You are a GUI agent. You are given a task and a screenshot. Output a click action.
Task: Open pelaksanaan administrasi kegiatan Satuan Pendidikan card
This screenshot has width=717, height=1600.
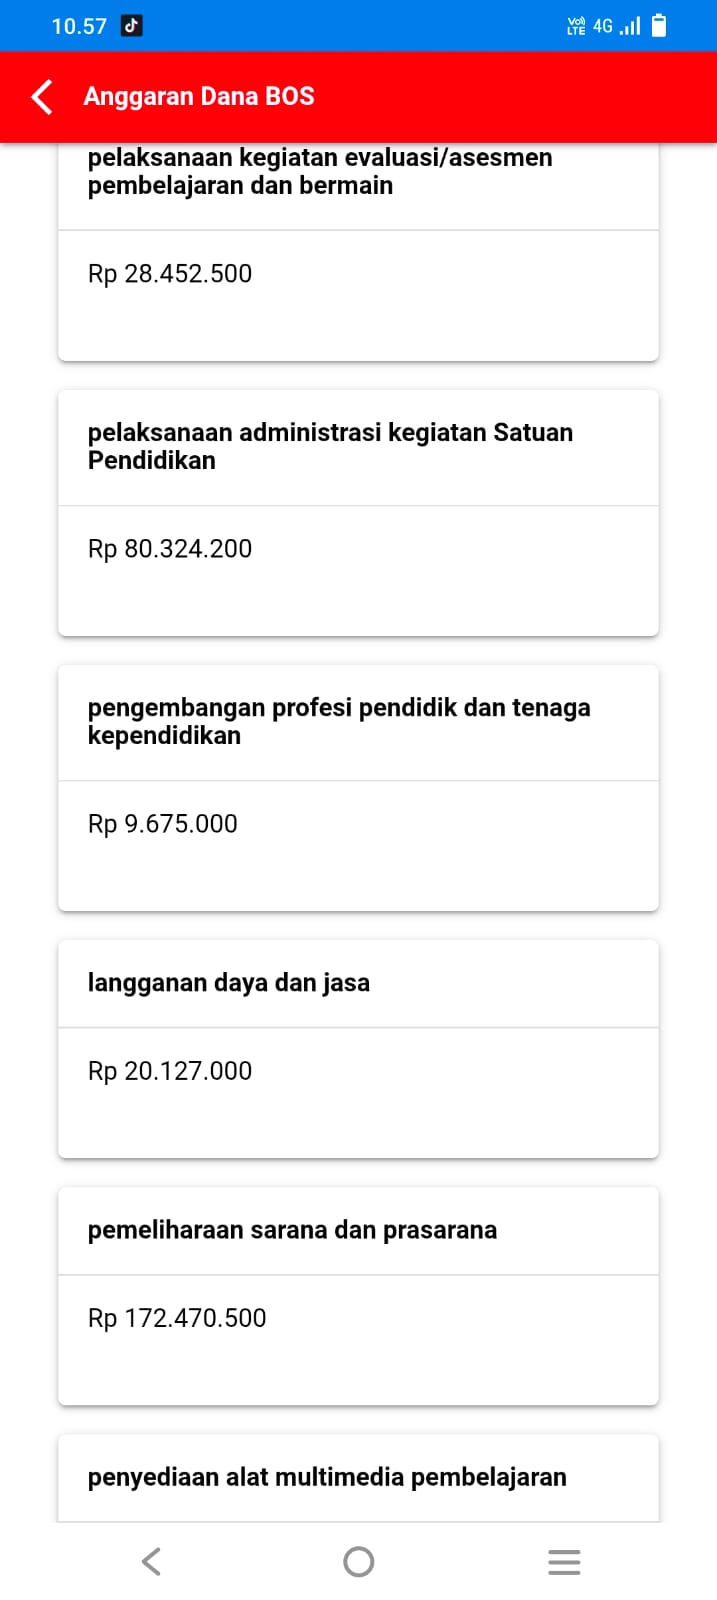[x=330, y=446]
